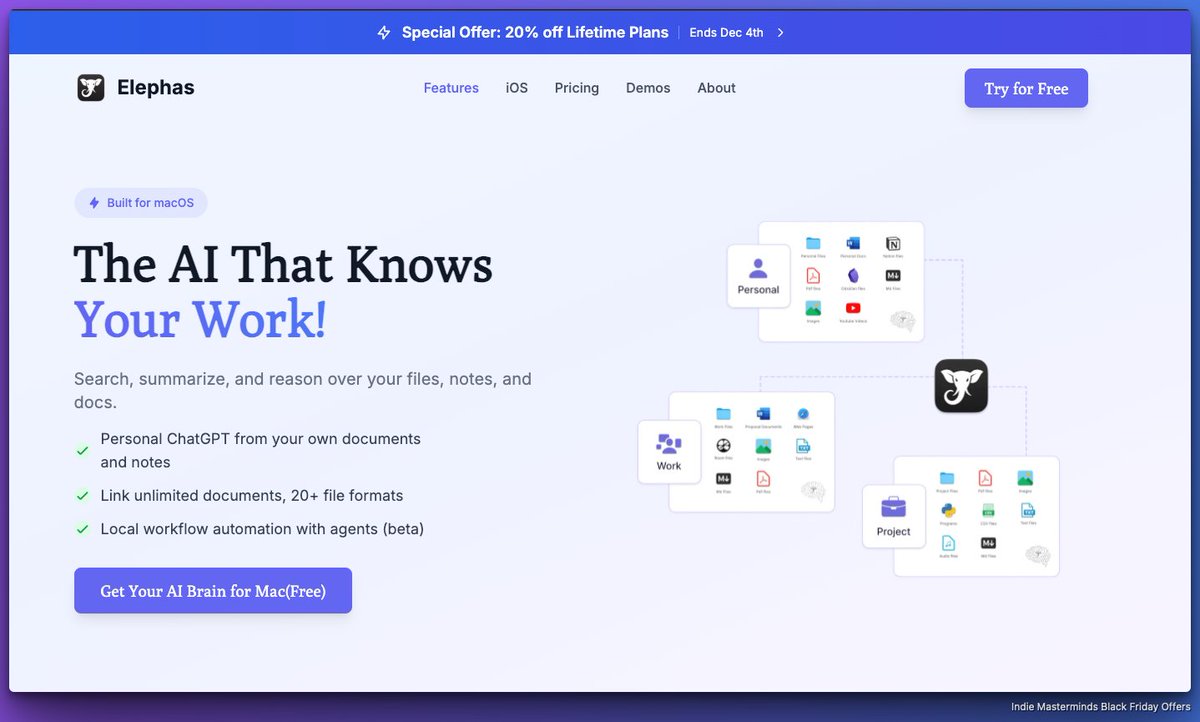Click the 'Your Work!' purple heading

pos(200,319)
